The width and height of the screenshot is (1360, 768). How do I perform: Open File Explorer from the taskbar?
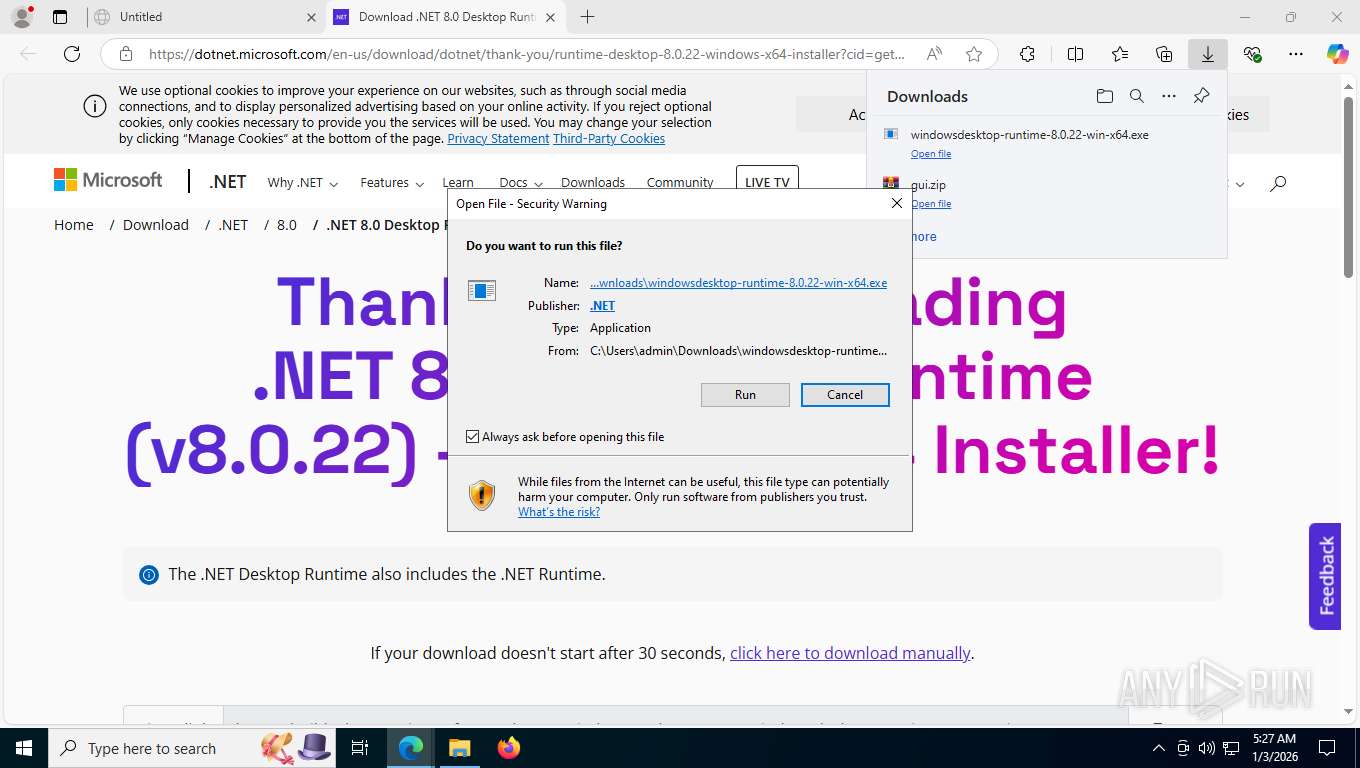click(x=459, y=748)
